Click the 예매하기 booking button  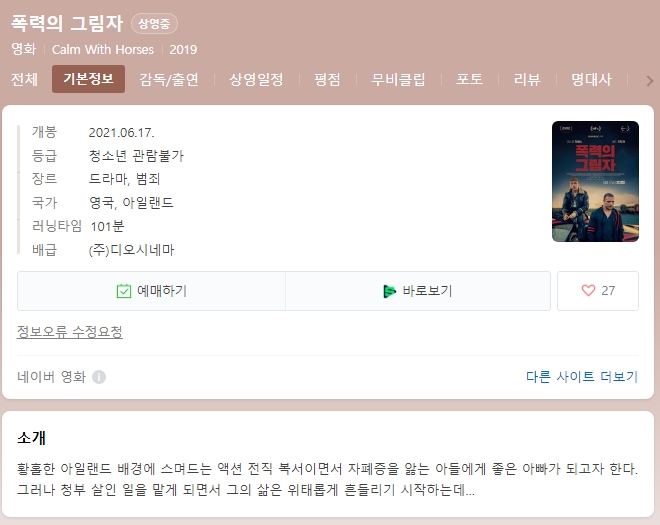click(151, 291)
